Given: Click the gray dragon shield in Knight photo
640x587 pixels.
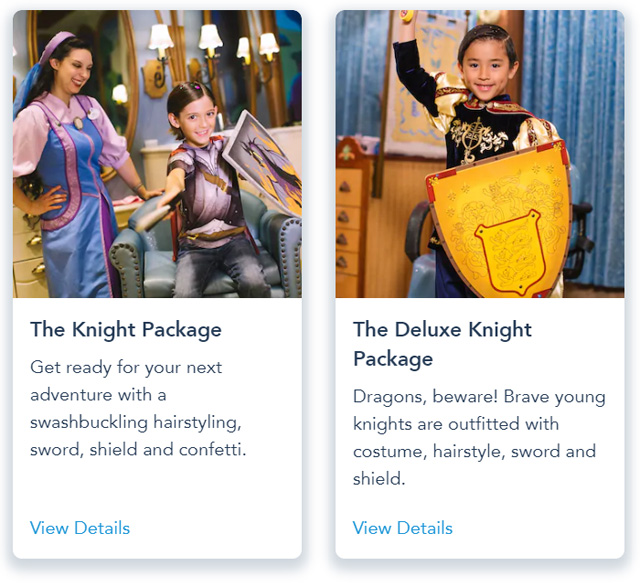Looking at the screenshot, I should (263, 163).
